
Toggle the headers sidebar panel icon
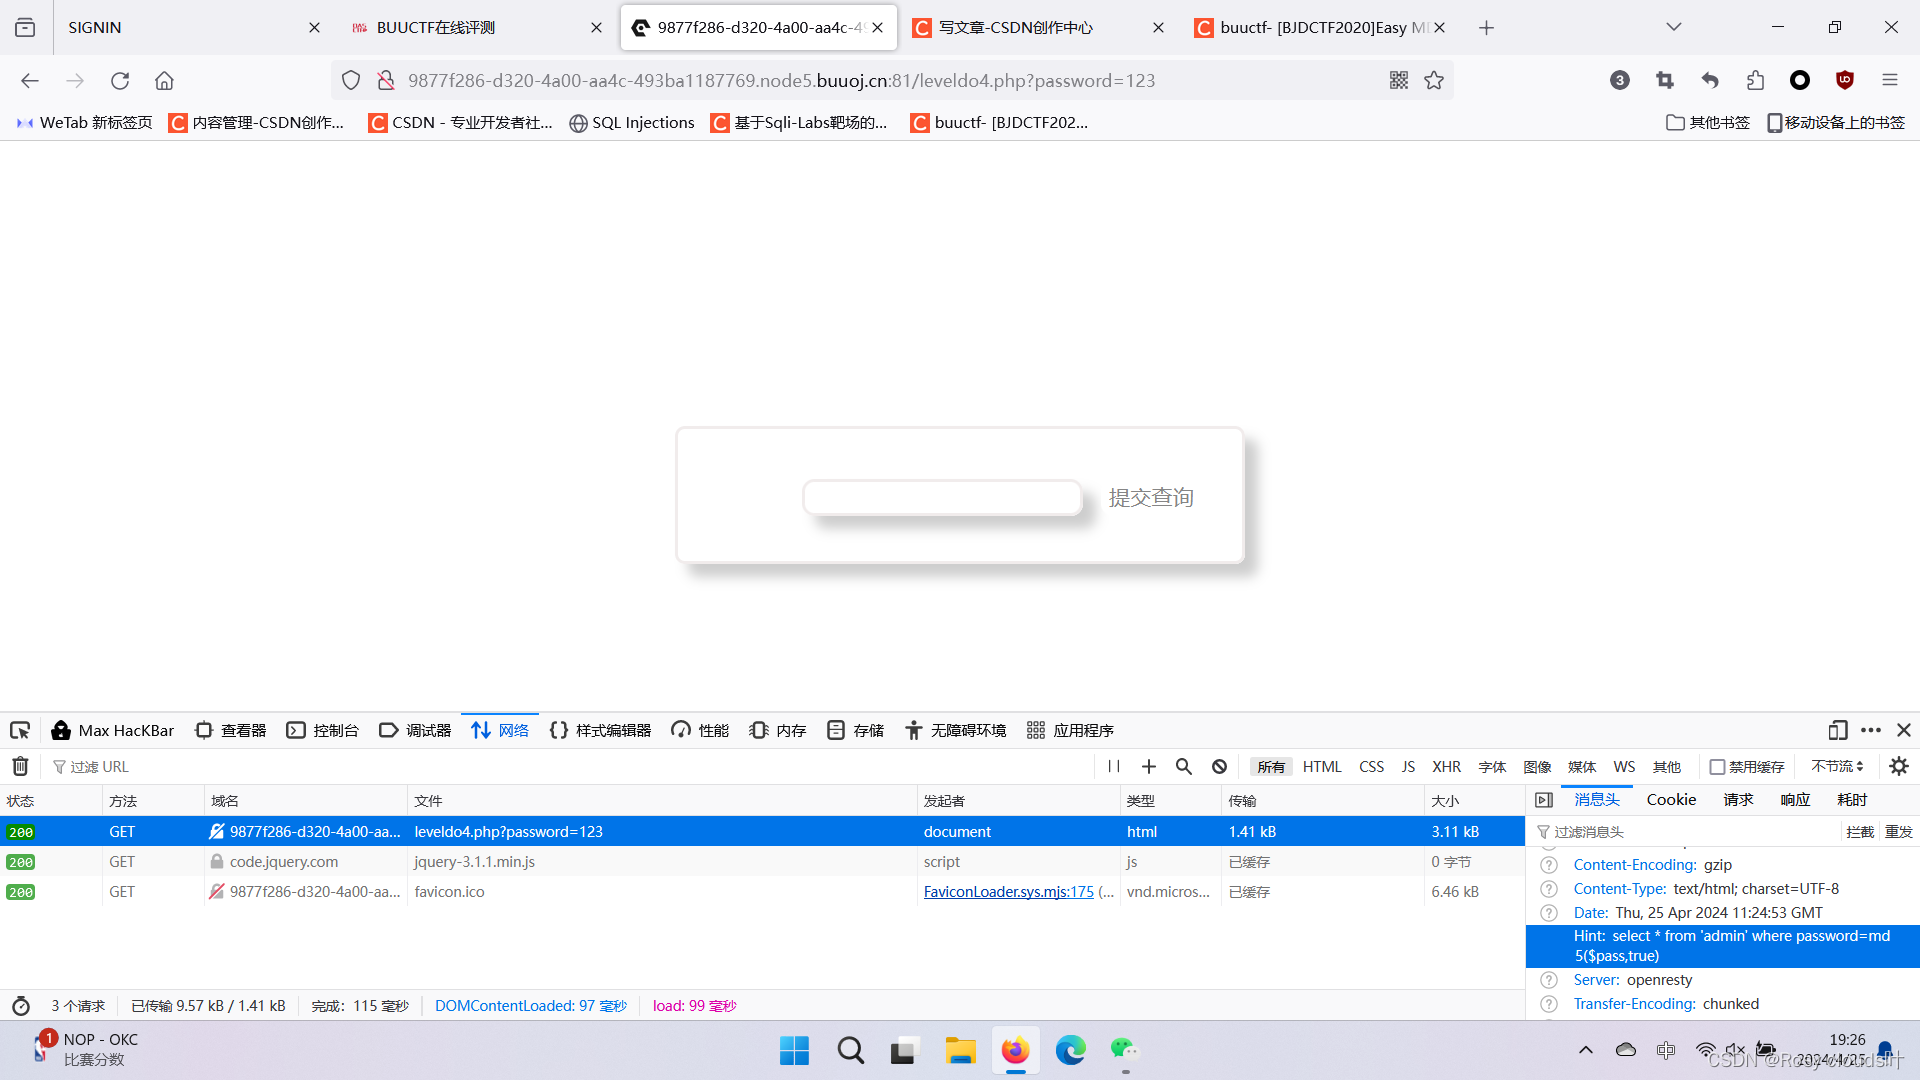pos(1544,800)
